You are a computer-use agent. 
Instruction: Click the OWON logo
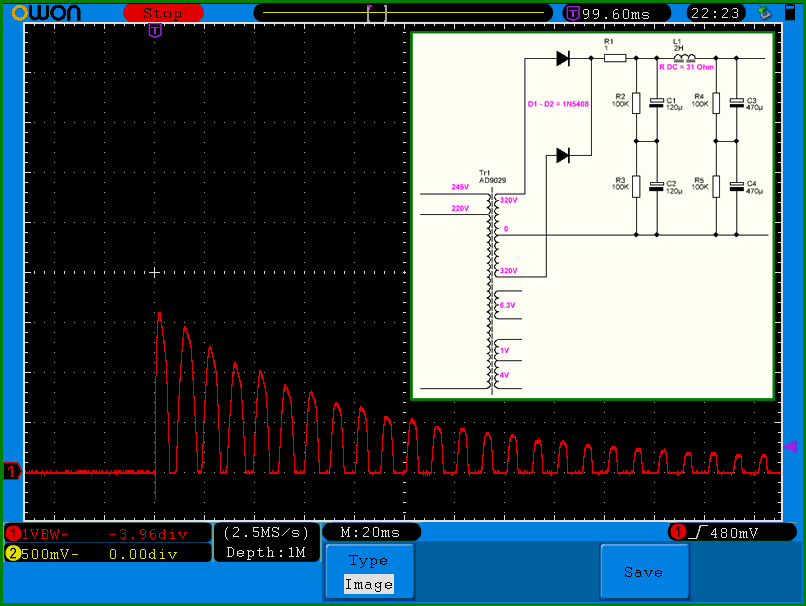46,13
